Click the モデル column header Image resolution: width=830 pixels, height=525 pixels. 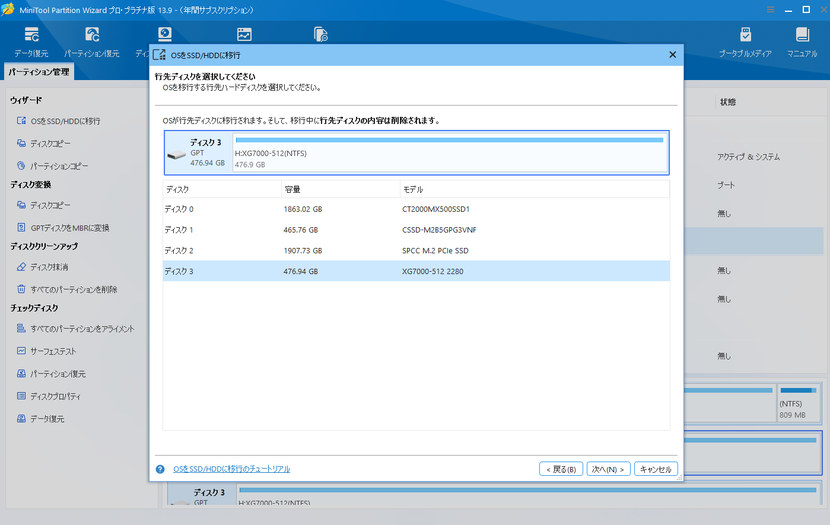[535, 189]
